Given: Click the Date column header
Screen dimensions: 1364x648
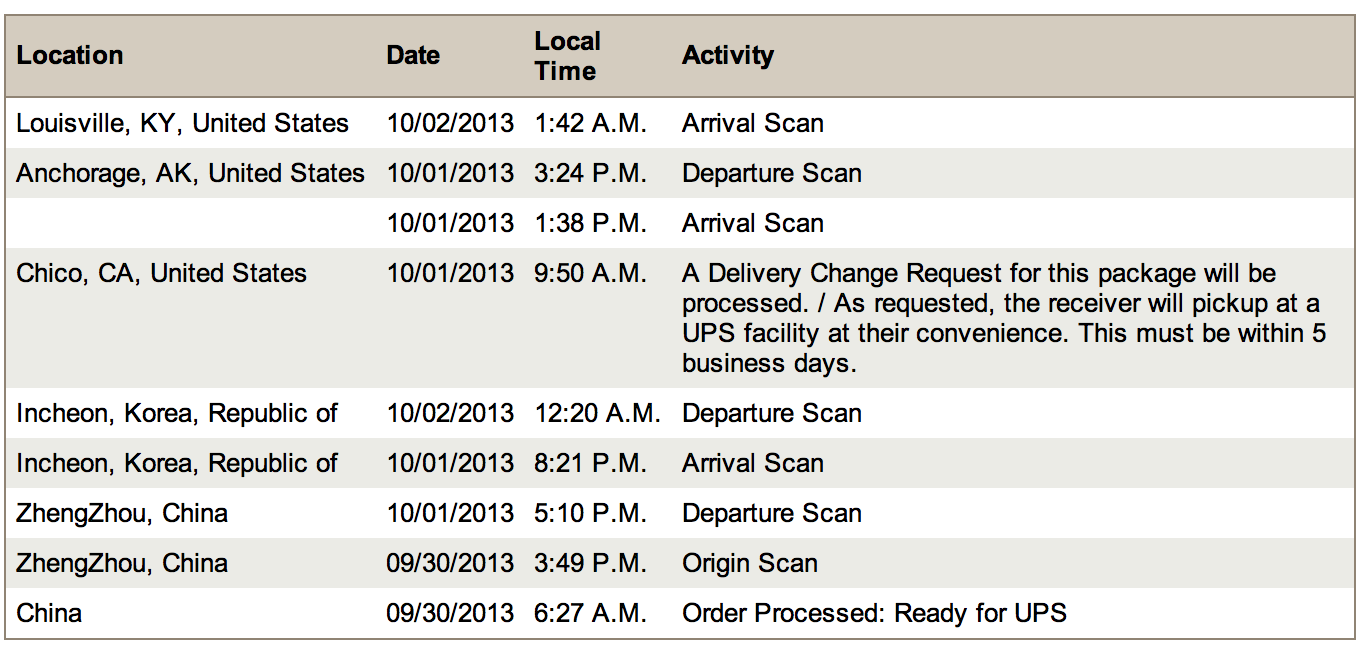Looking at the screenshot, I should click(x=413, y=56).
